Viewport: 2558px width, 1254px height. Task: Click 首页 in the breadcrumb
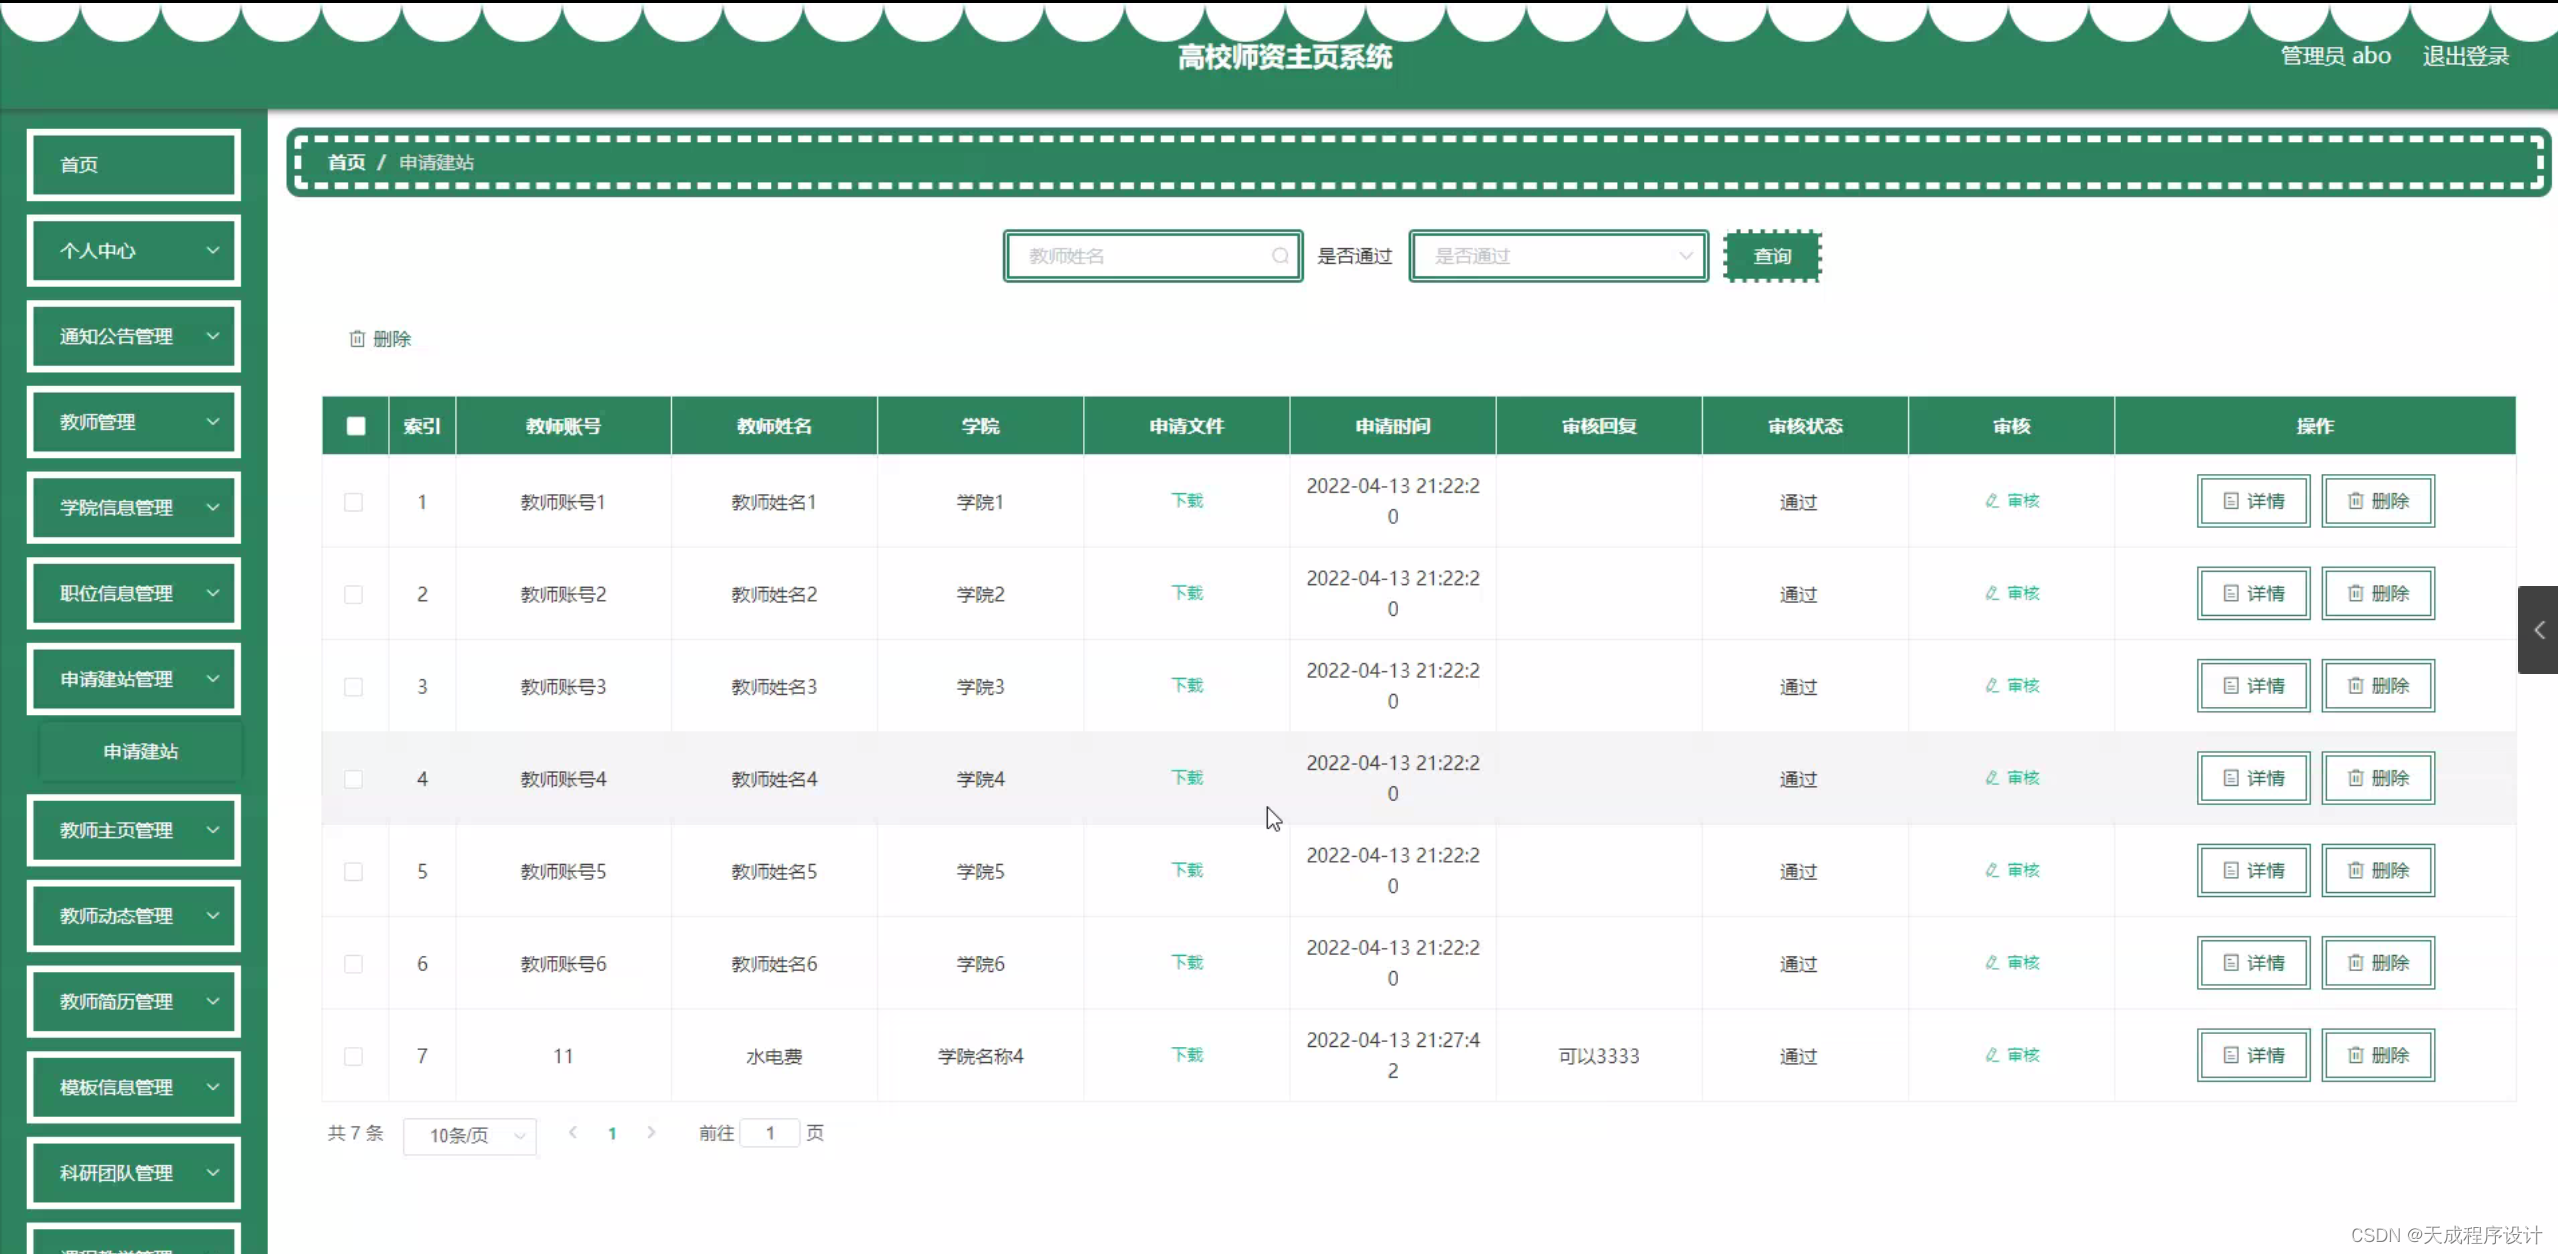347,162
